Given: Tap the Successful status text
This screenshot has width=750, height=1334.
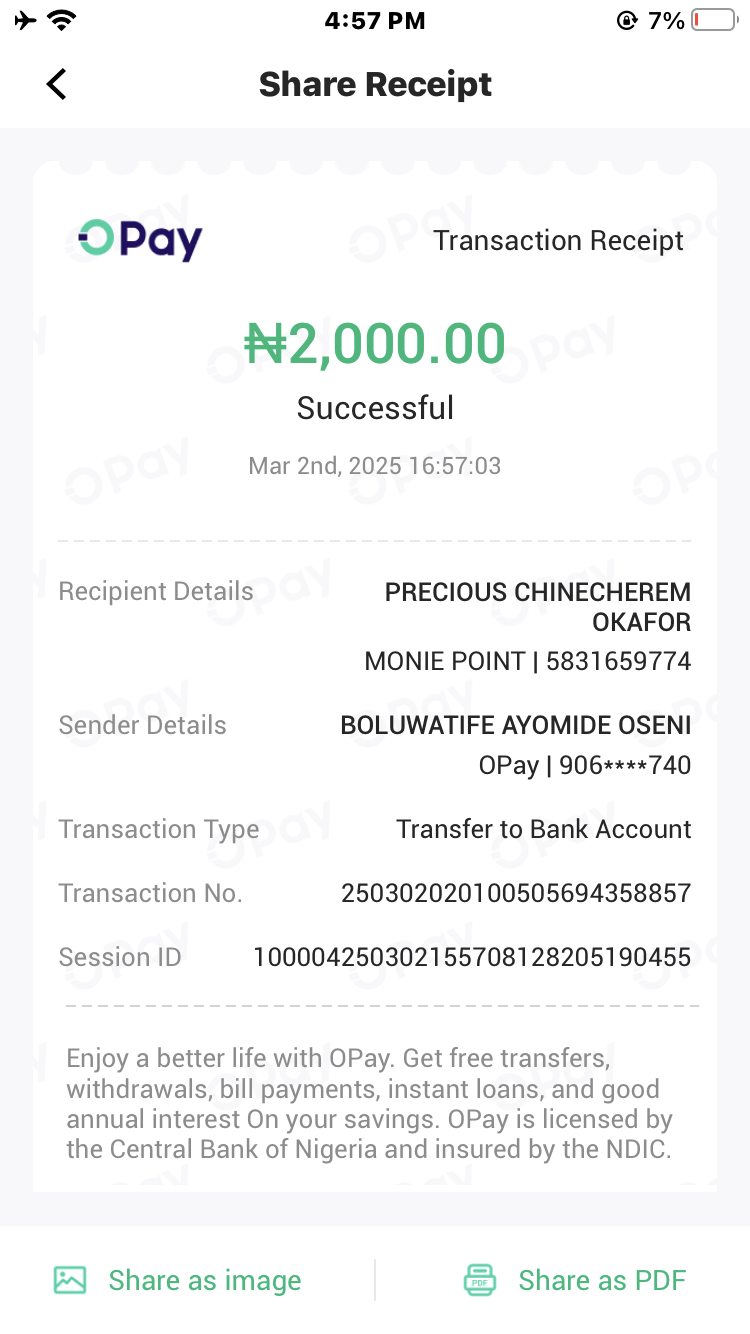Looking at the screenshot, I should [x=375, y=408].
